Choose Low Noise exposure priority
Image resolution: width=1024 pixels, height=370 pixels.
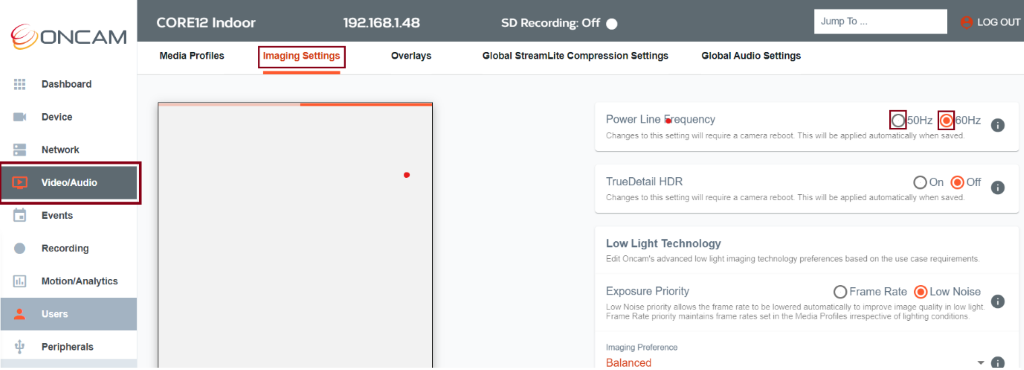920,291
